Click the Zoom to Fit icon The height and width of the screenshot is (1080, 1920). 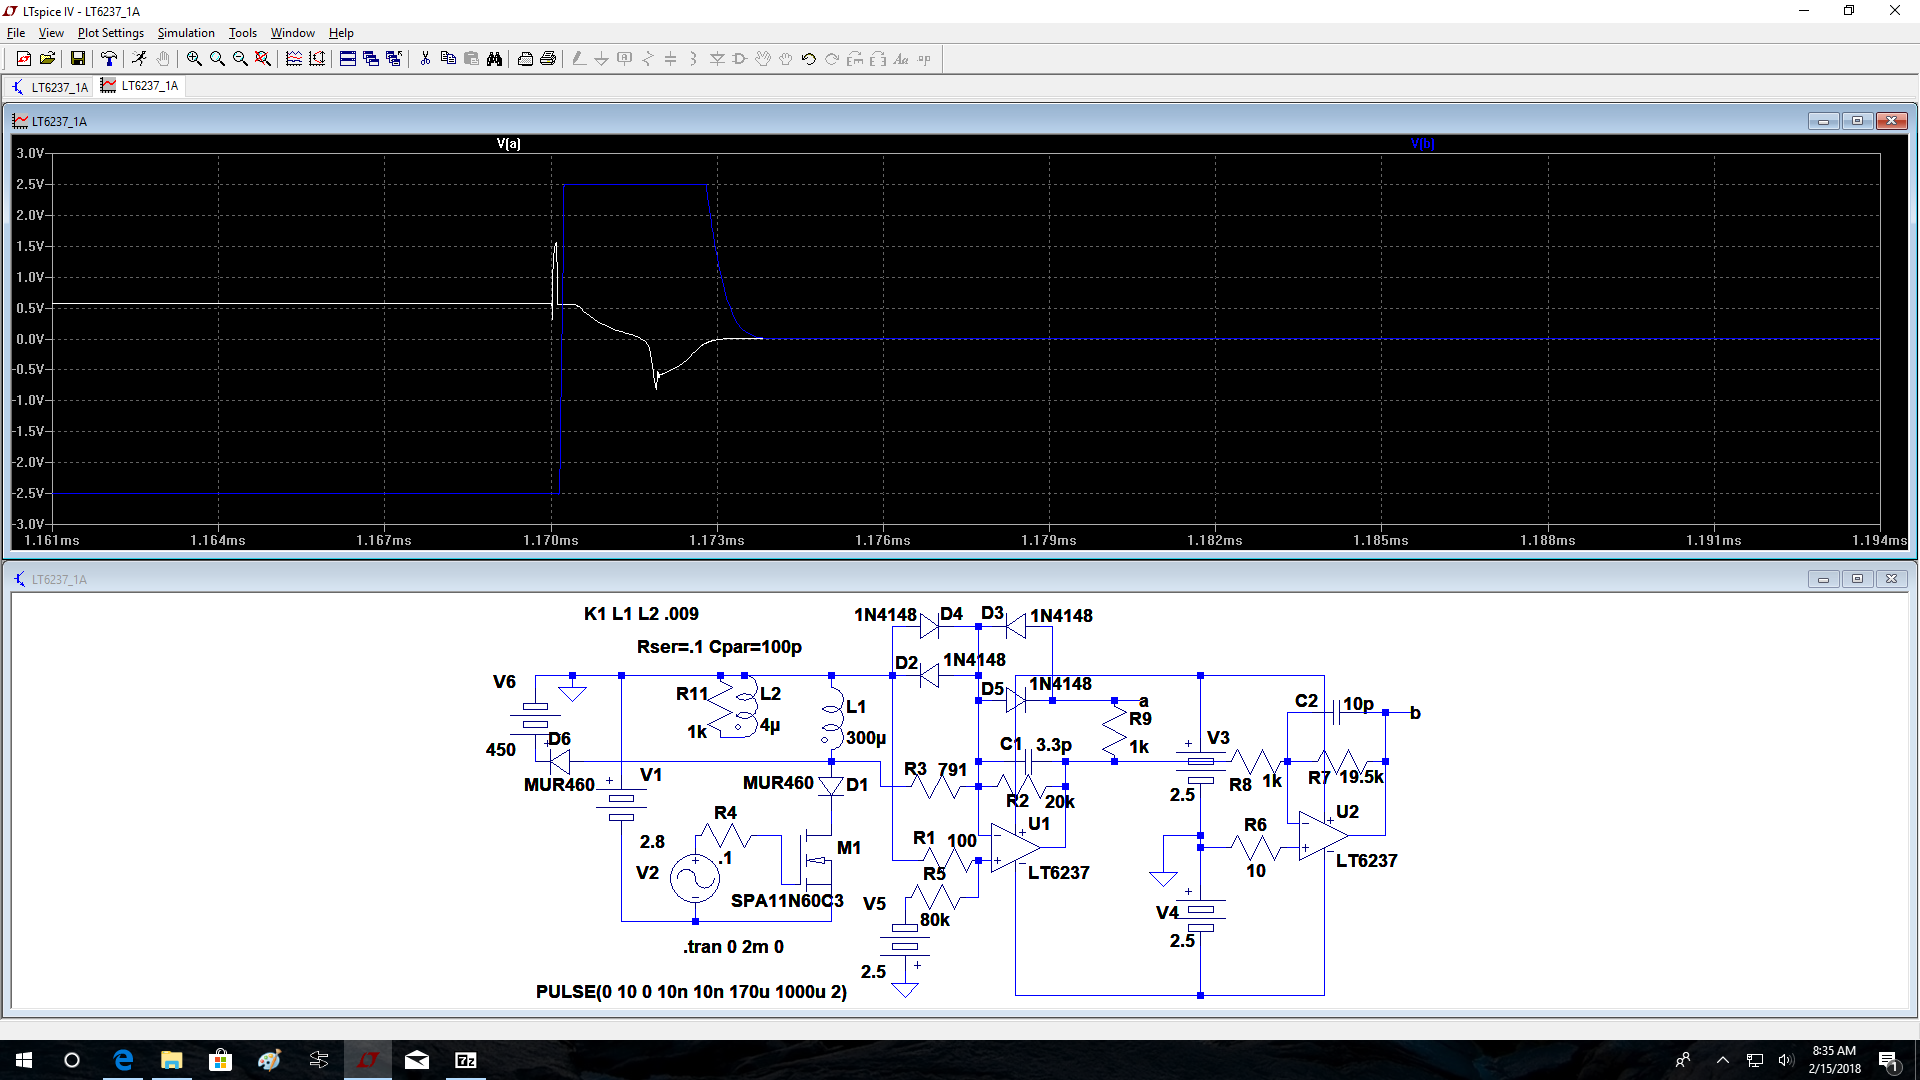[263, 59]
